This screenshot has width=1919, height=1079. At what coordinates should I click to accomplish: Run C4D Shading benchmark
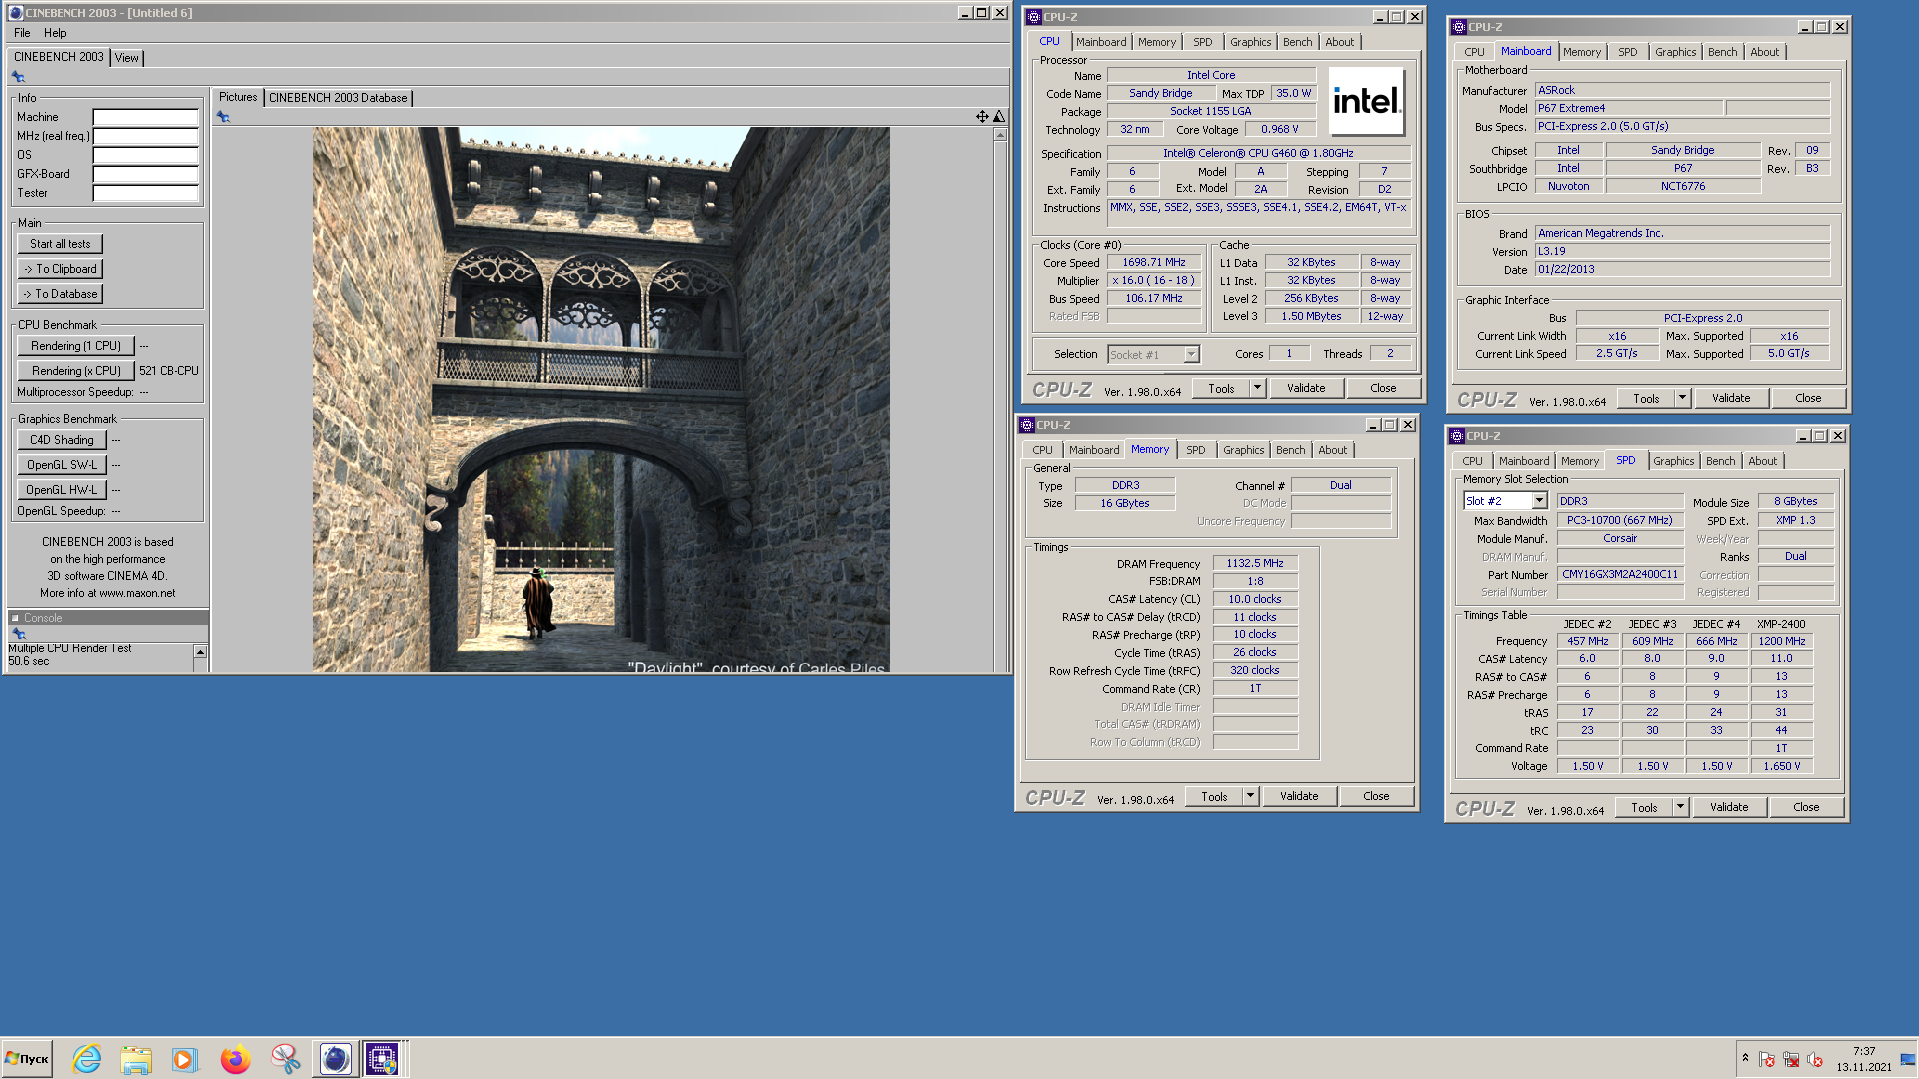[x=62, y=440]
